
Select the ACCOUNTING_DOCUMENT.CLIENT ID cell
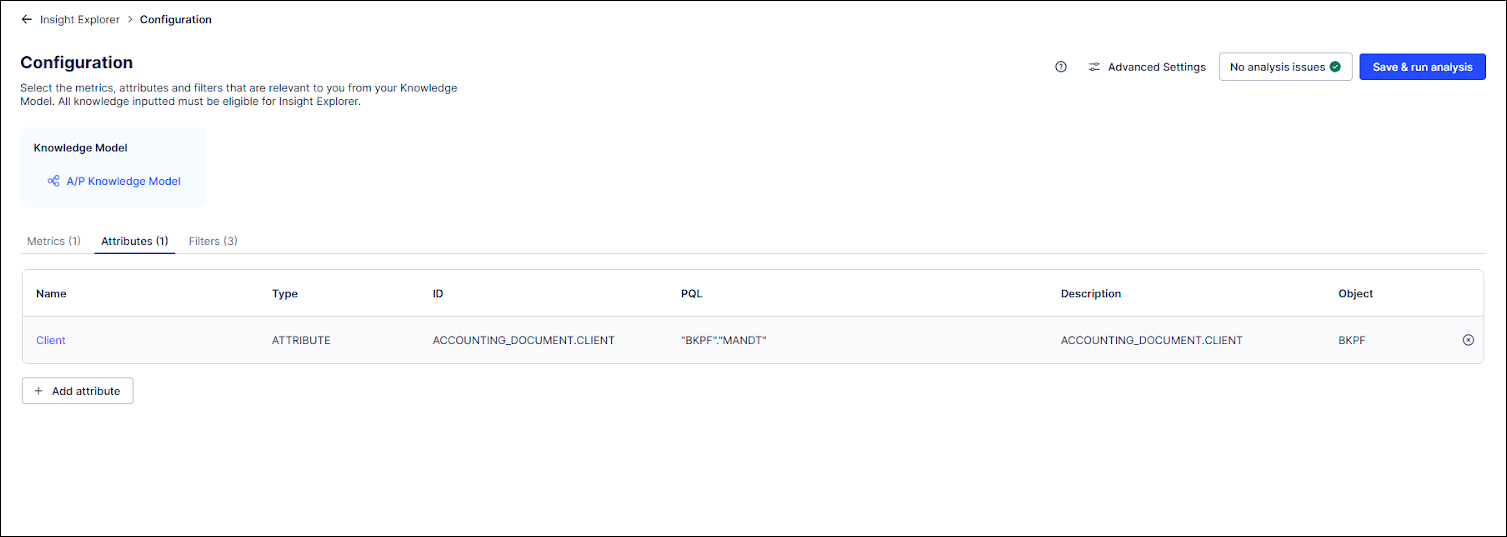tap(523, 340)
